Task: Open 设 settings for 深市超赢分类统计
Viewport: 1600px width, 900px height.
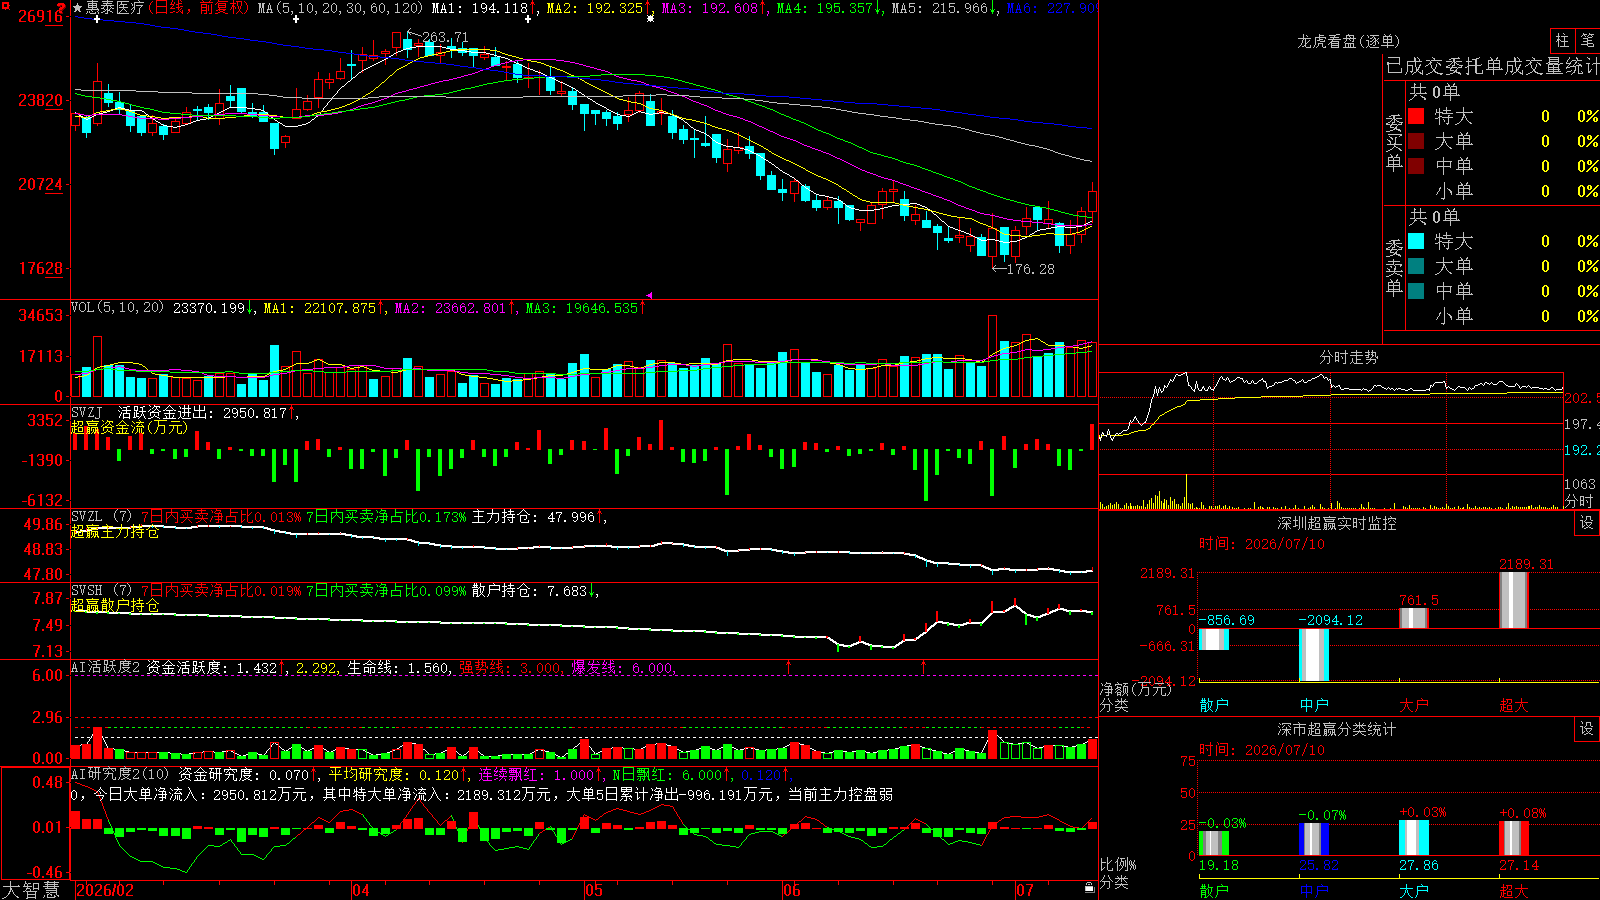Action: tap(1587, 729)
